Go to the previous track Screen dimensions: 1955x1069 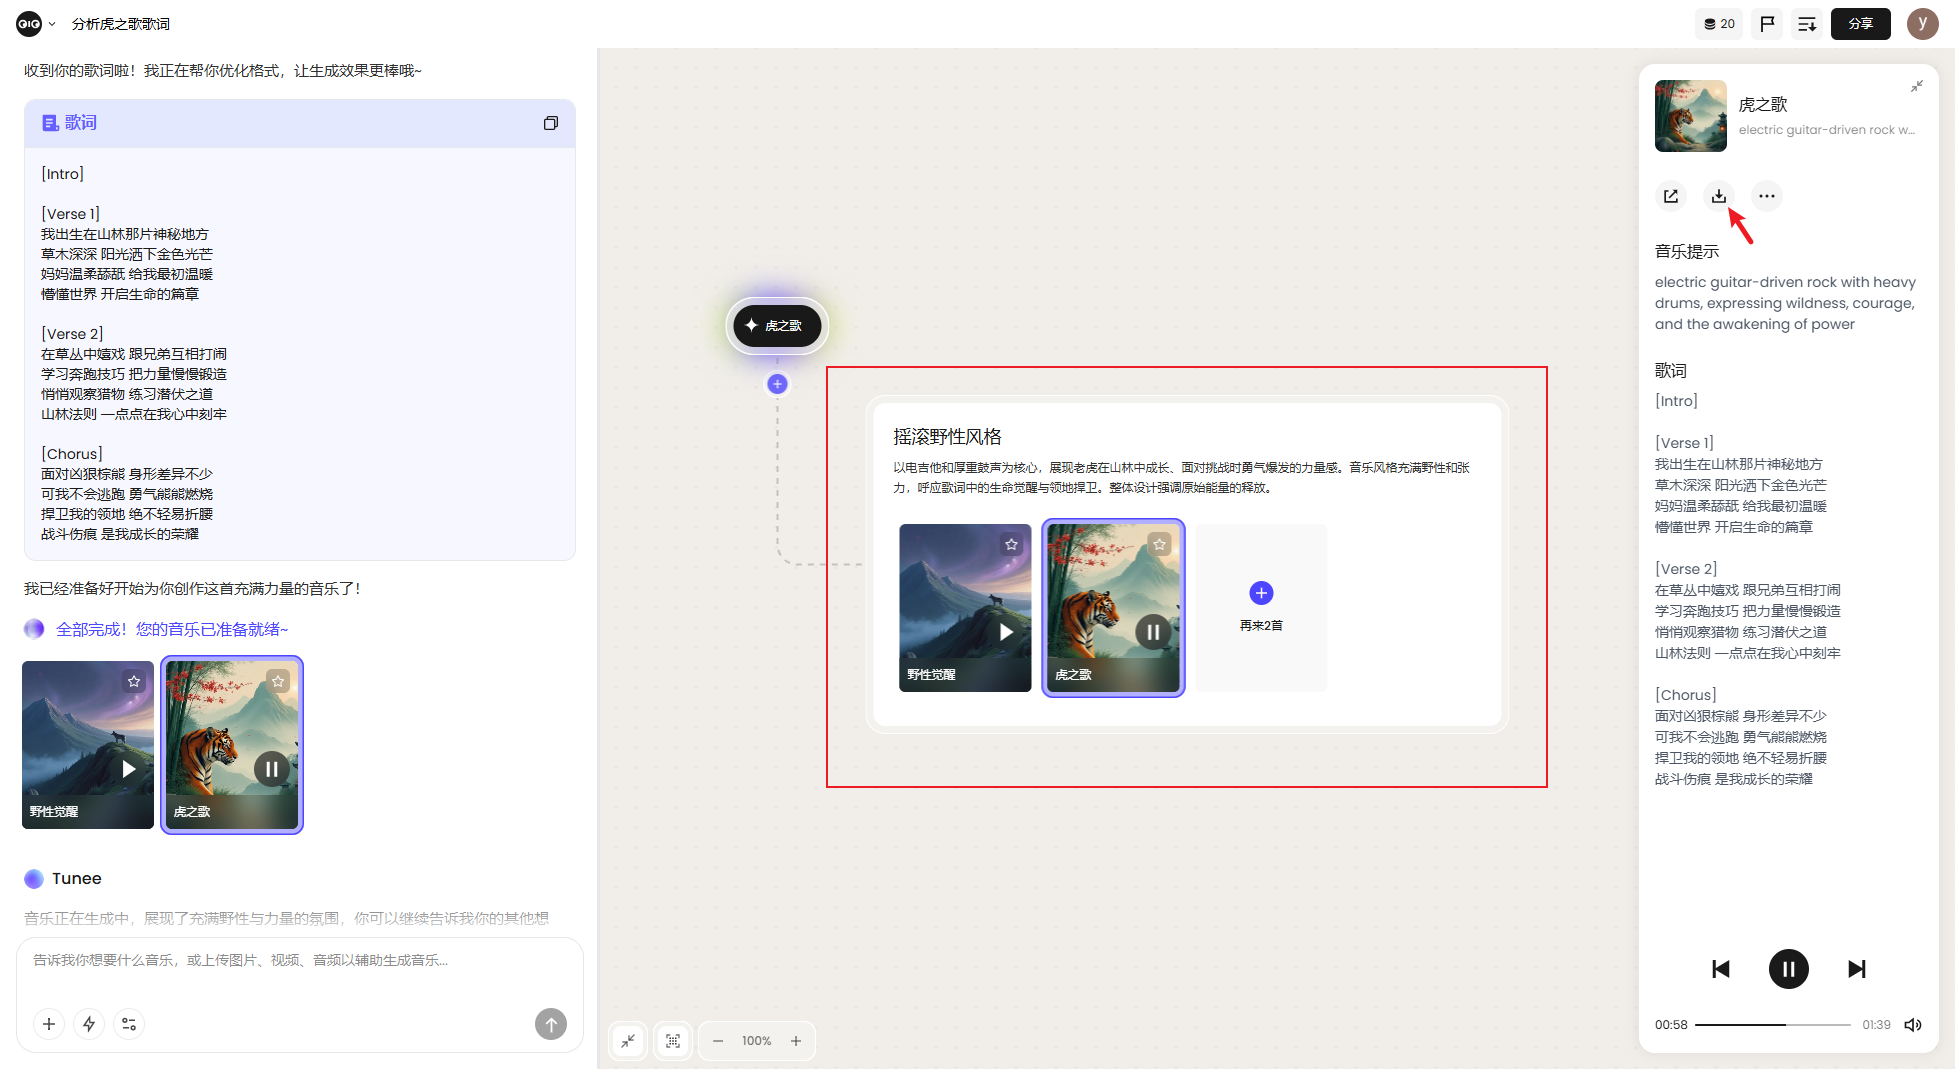pyautogui.click(x=1720, y=969)
